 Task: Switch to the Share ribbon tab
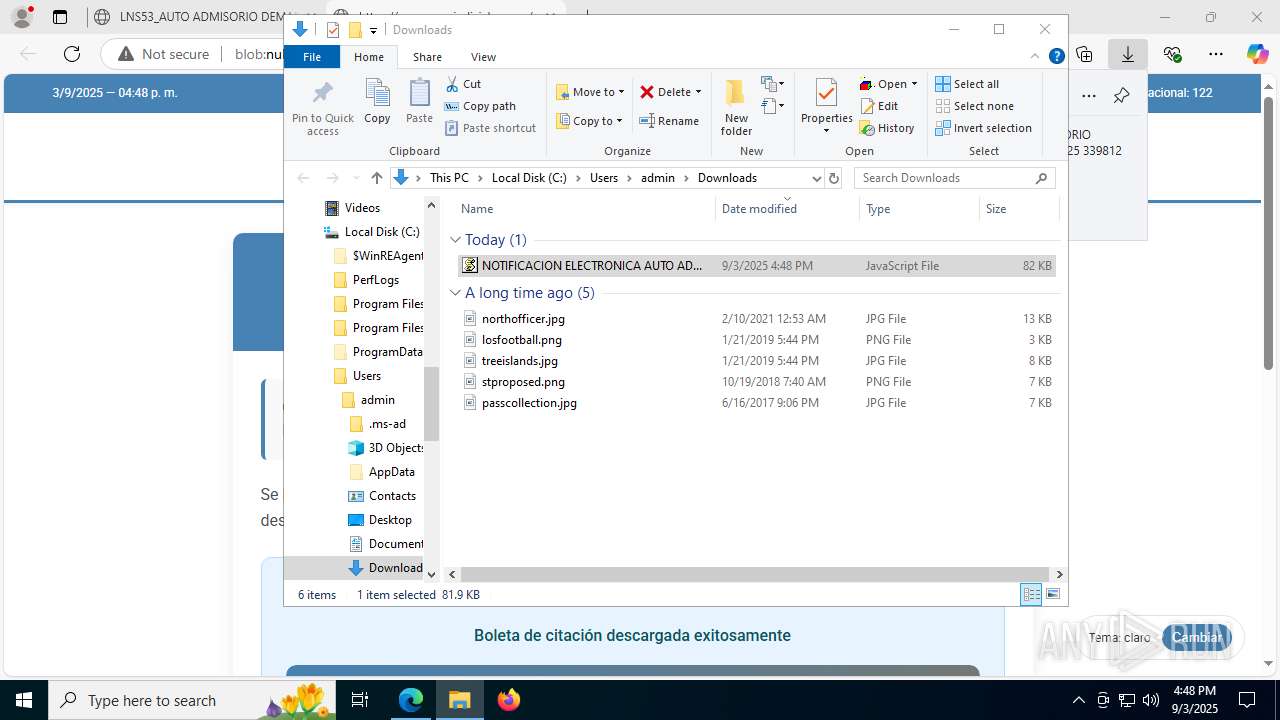427,57
